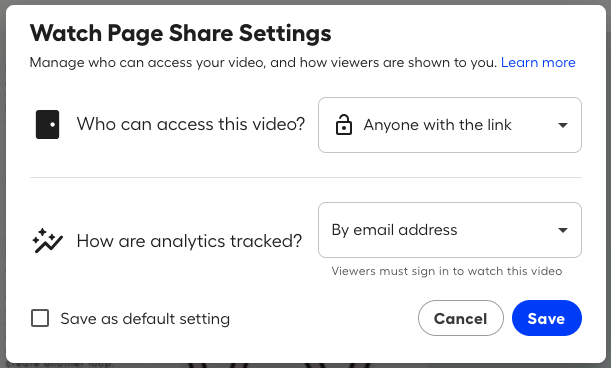611x368 pixels.
Task: Click the unlocked padlock icon
Action: [344, 125]
